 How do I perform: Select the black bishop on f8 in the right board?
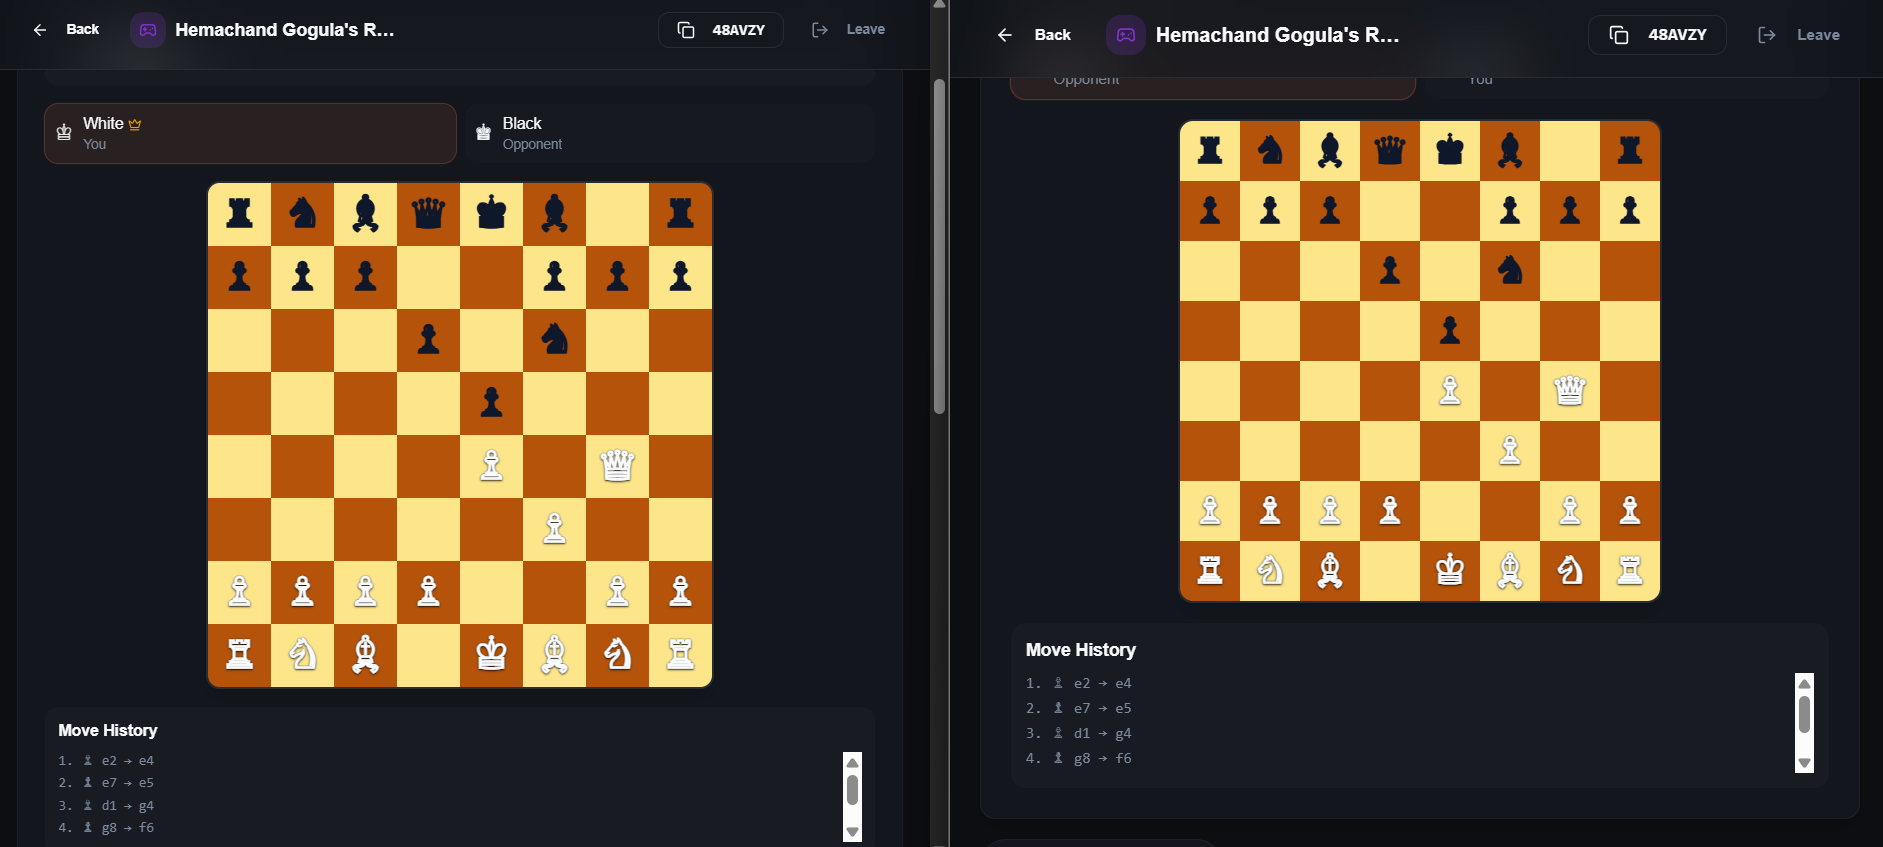point(1510,150)
